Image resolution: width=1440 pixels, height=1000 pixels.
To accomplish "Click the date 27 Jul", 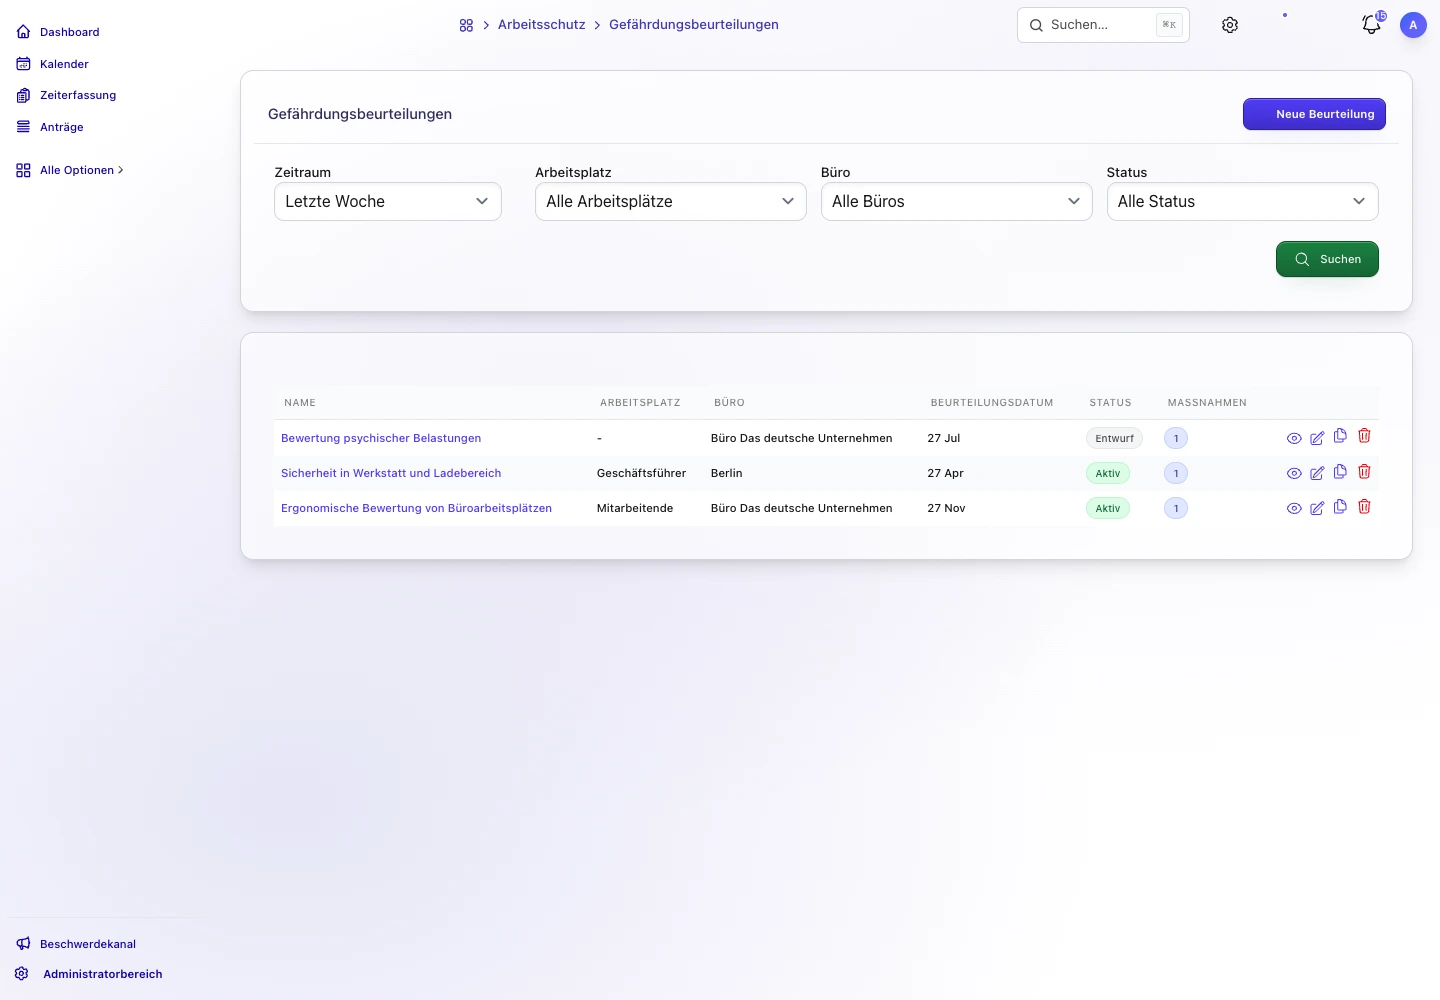I will [x=943, y=438].
